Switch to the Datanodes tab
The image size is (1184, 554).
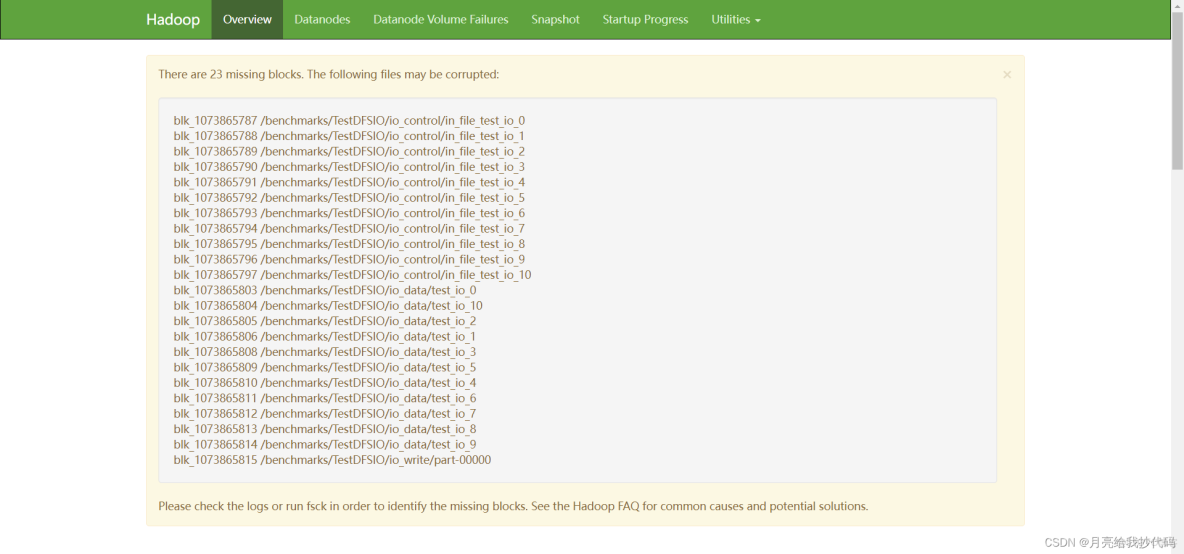coord(322,20)
